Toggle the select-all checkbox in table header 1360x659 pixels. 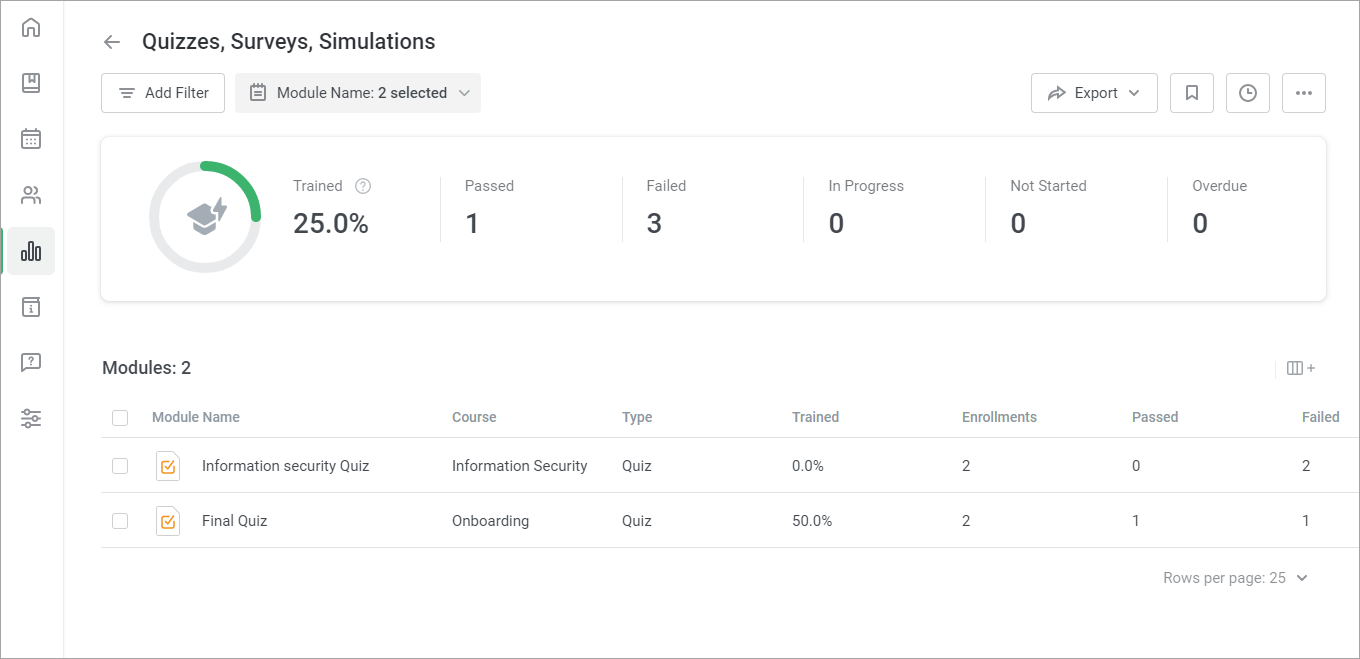120,418
